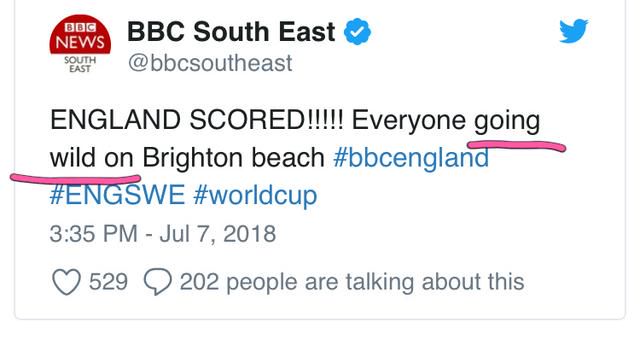Image resolution: width=640 pixels, height=363 pixels.
Task: Click the word "Everyone" in the tweet
Action: pyautogui.click(x=409, y=121)
